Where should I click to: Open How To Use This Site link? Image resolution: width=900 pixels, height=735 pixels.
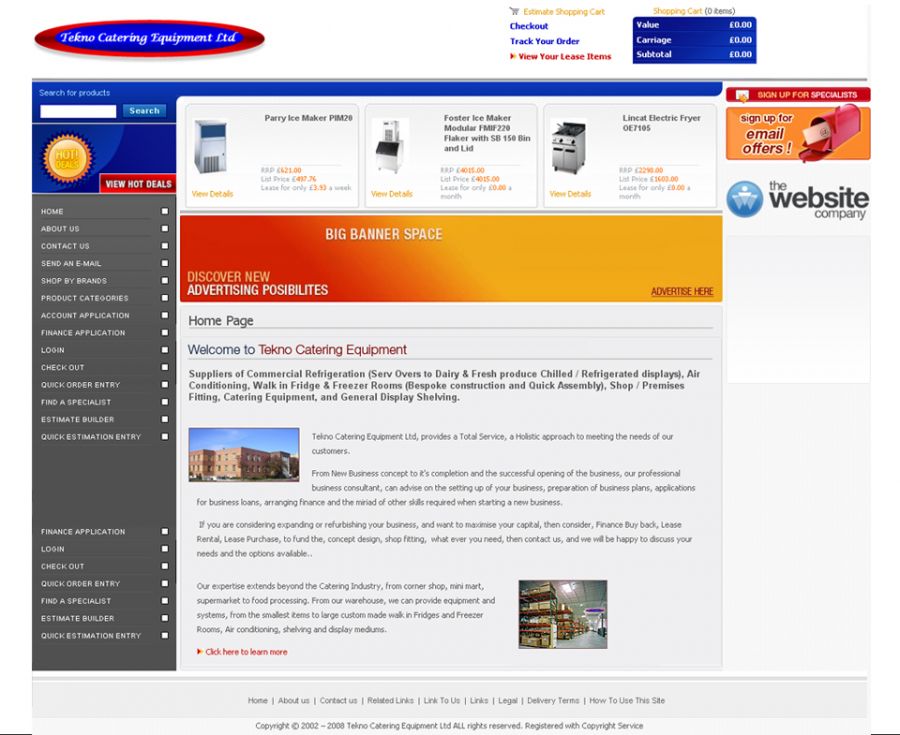tap(627, 701)
